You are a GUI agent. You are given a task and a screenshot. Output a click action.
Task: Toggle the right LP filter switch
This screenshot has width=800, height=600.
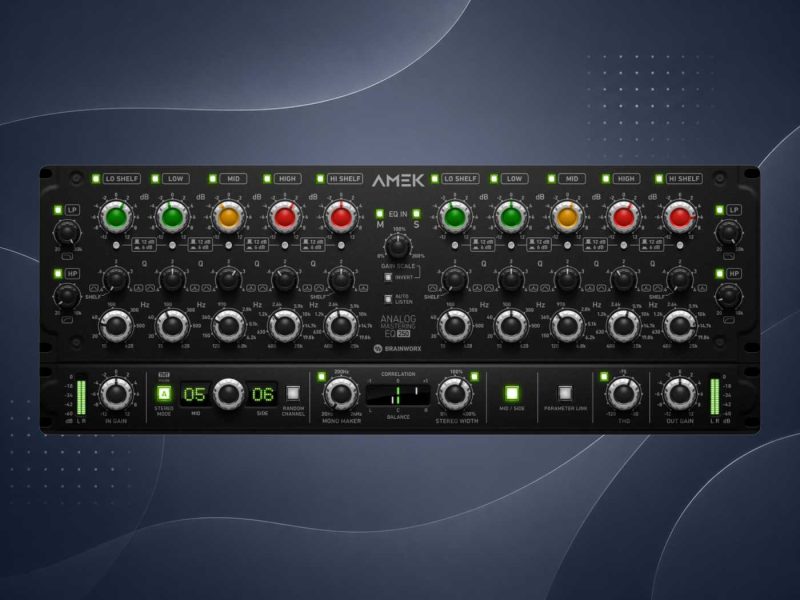tap(719, 210)
